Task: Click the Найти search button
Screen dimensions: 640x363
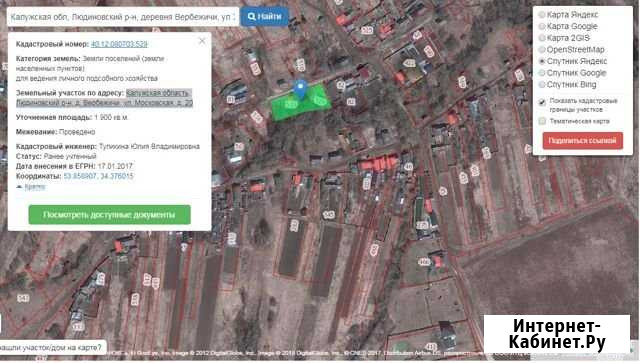Action: click(264, 17)
